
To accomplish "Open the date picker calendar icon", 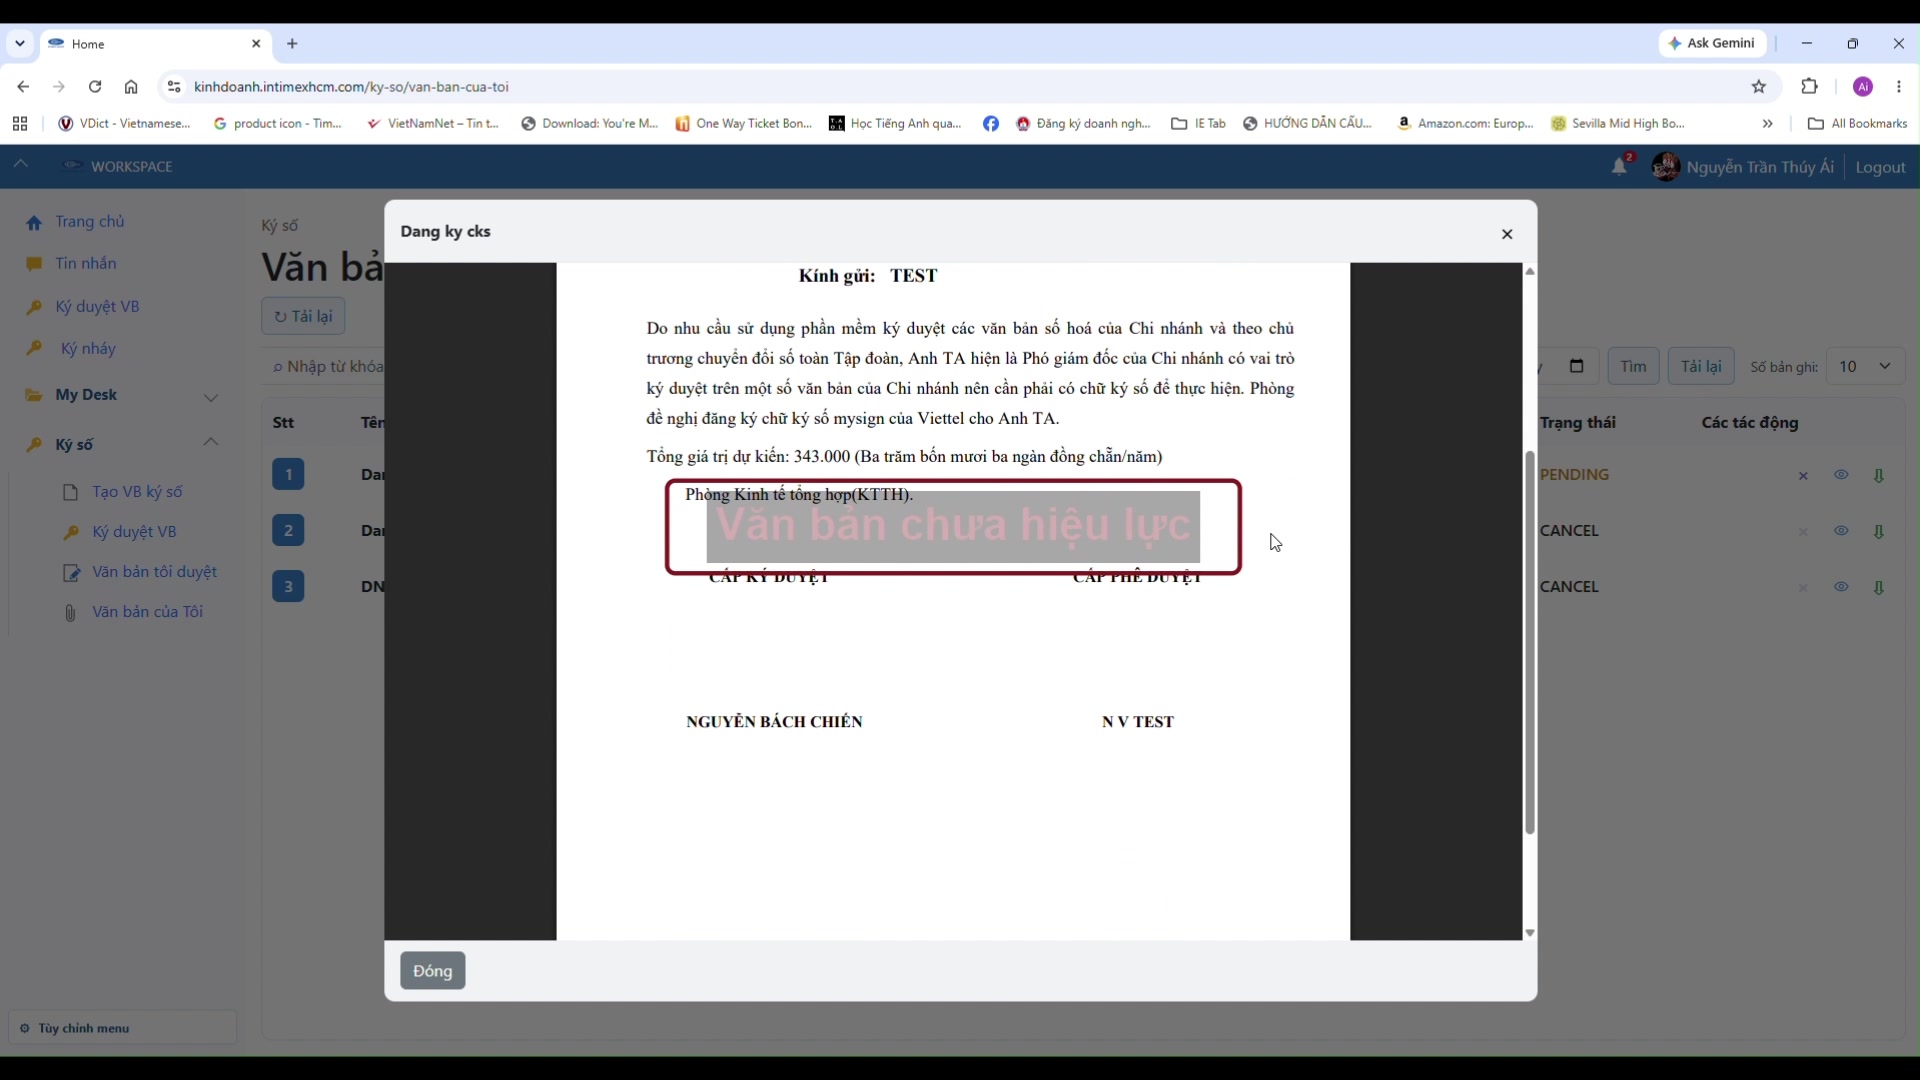I will [x=1577, y=366].
